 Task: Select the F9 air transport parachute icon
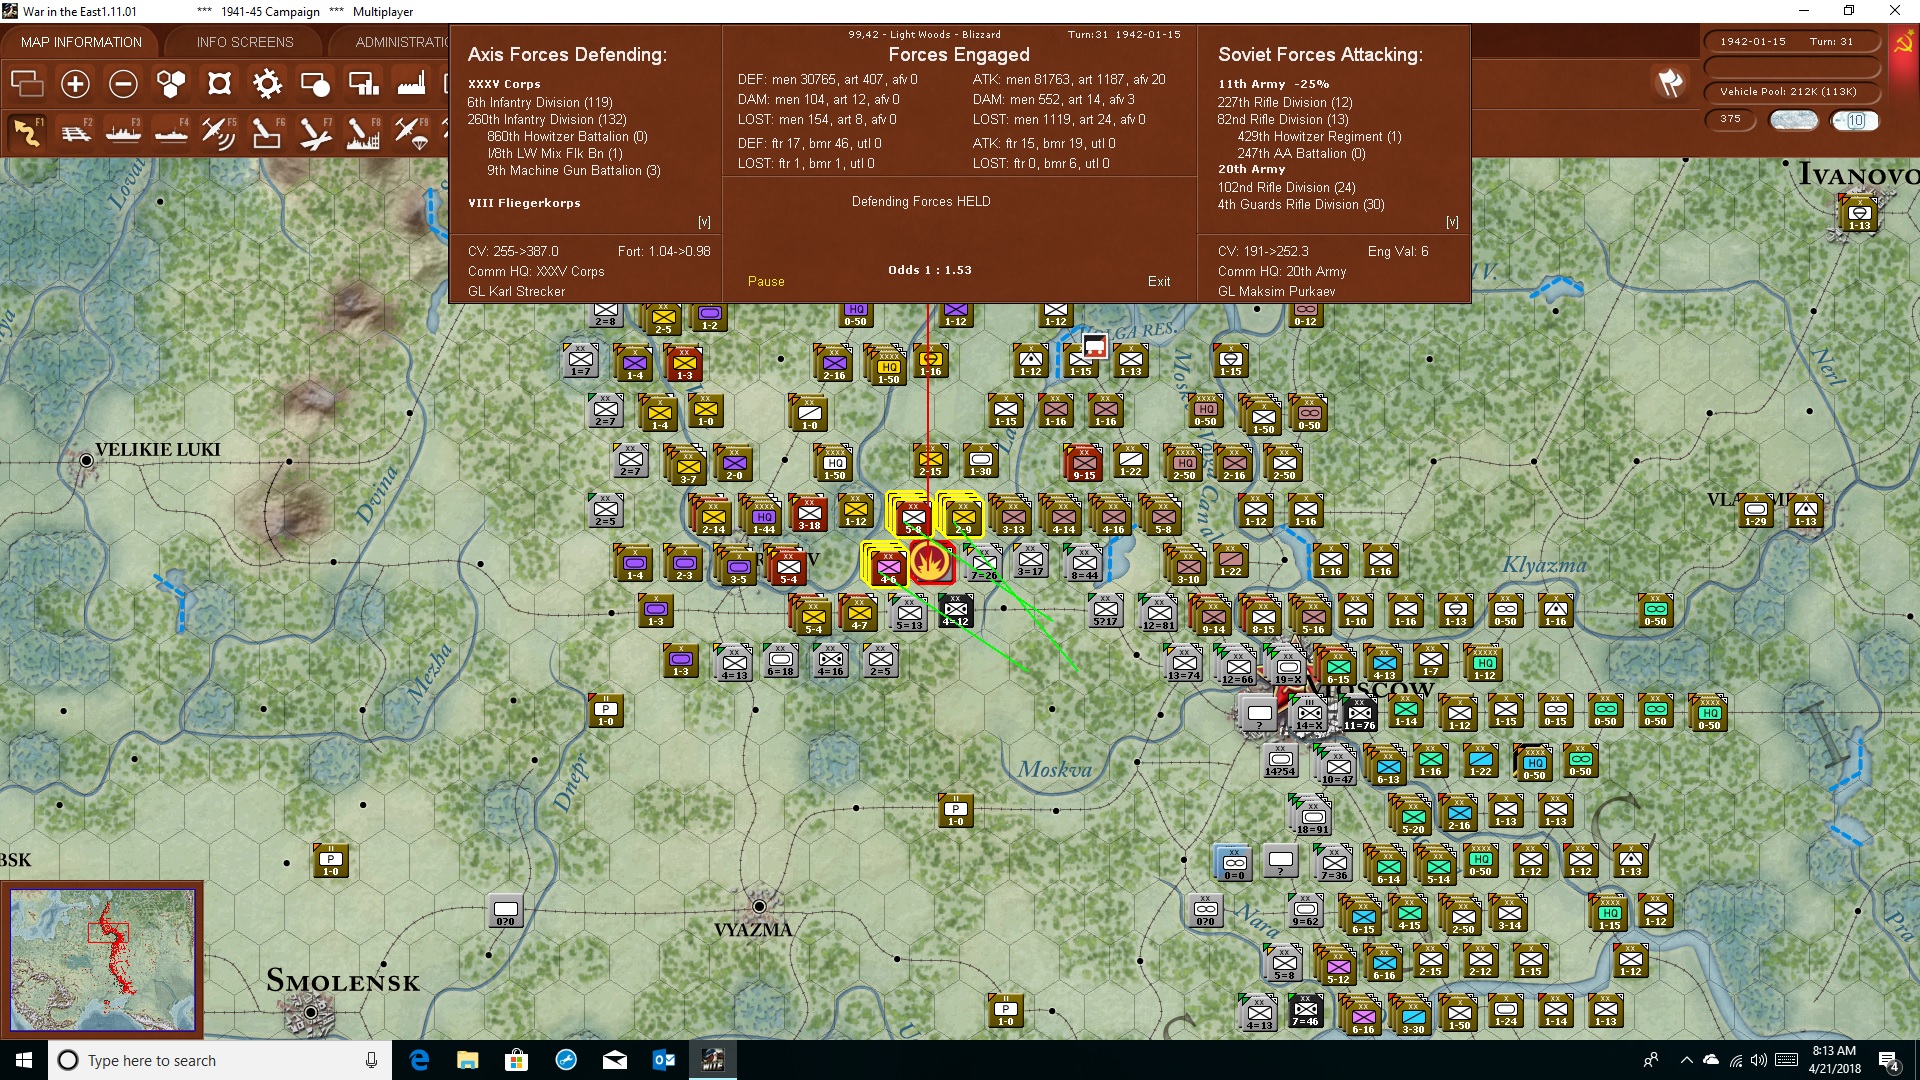411,132
